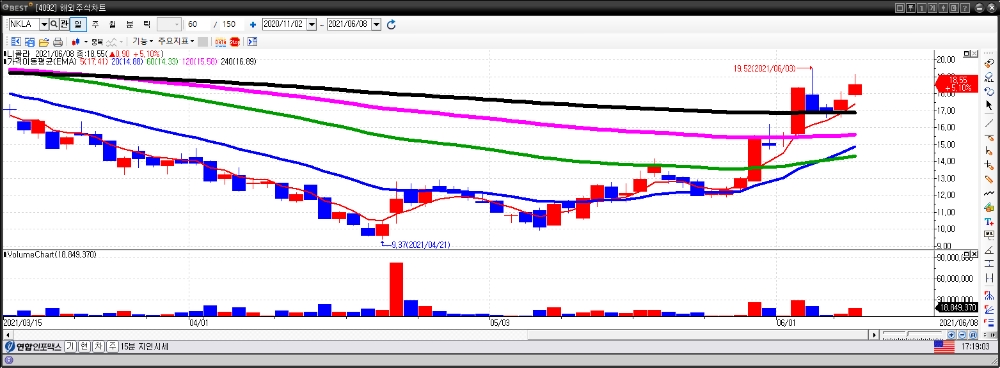Close the price chart pane
The width and height of the screenshot is (1000, 368).
[975, 54]
